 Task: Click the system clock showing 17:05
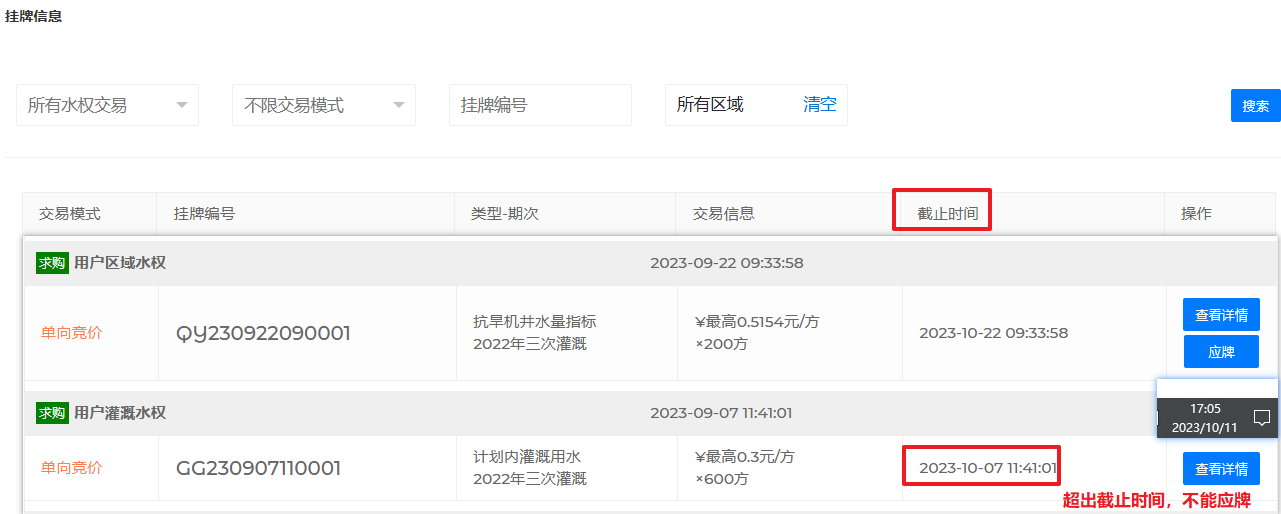click(1205, 418)
